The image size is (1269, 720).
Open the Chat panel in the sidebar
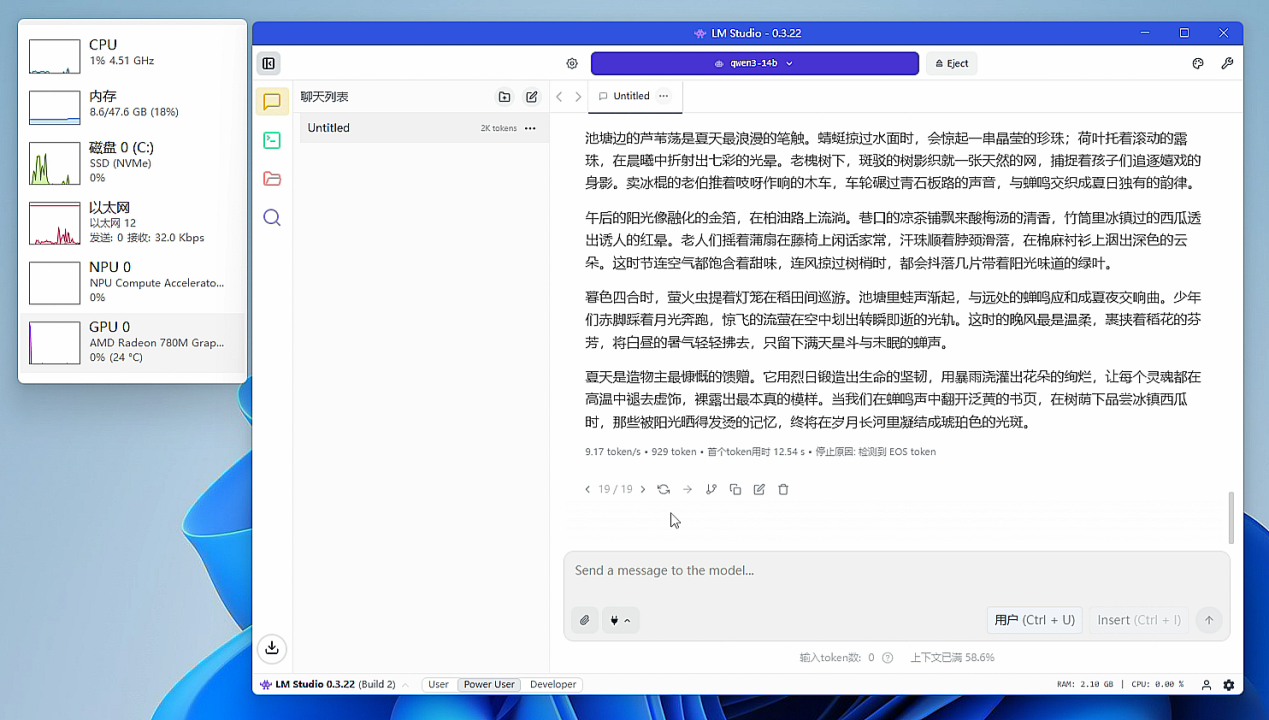271,101
